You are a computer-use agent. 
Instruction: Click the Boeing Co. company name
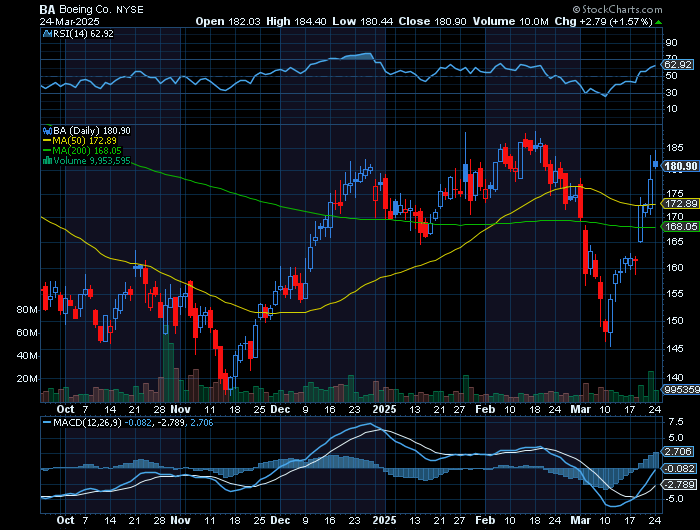[x=86, y=10]
